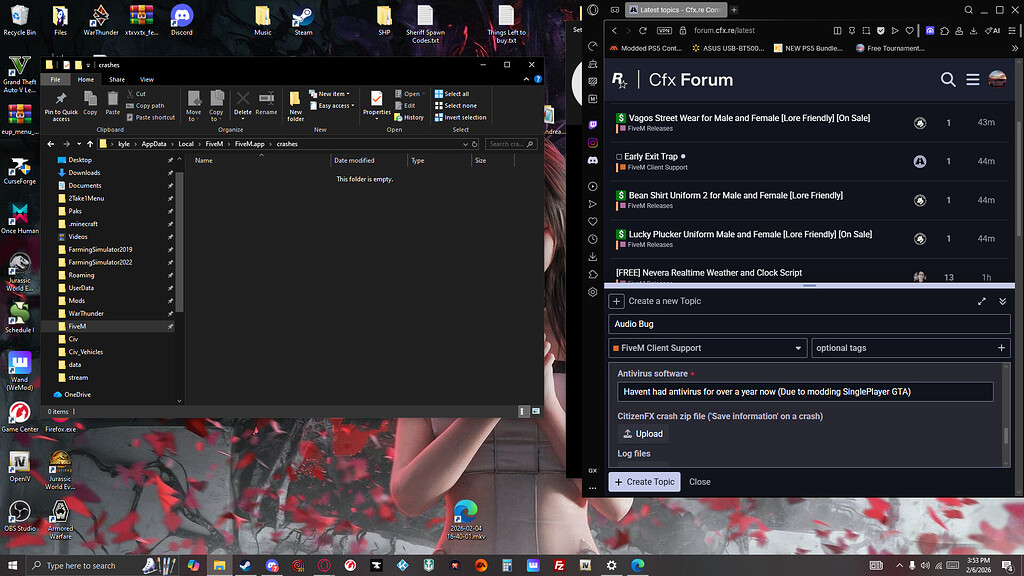Open GX Control speedometer in the Opera sidebar

[x=592, y=46]
